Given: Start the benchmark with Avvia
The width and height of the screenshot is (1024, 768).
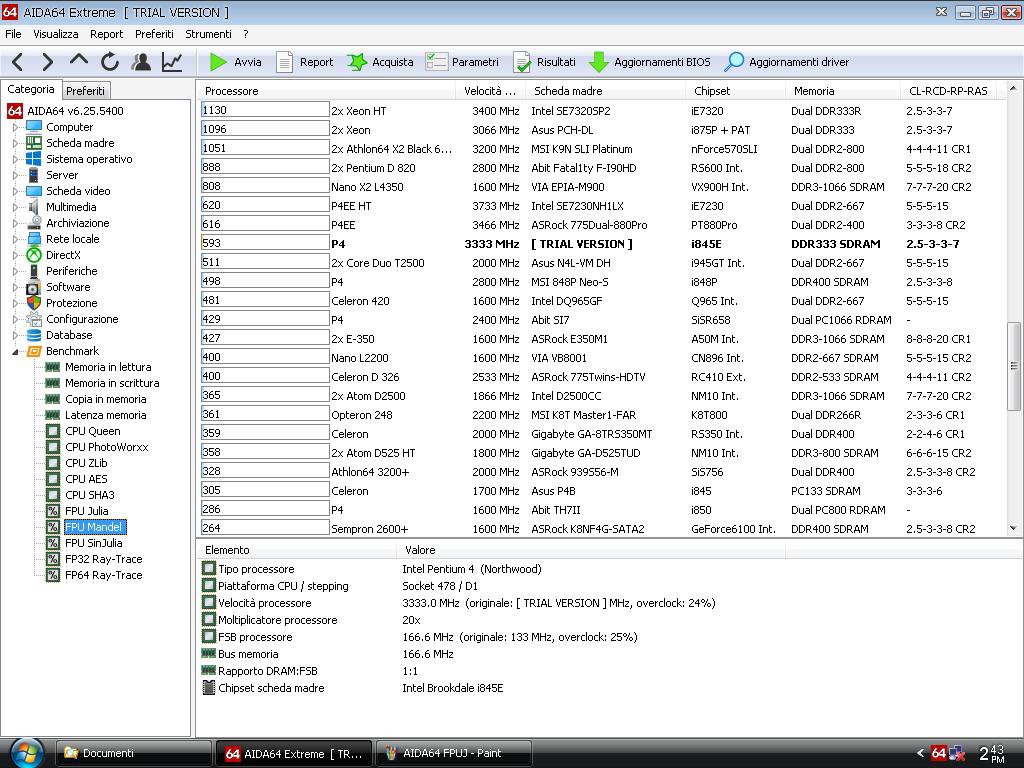Looking at the screenshot, I should coord(235,62).
